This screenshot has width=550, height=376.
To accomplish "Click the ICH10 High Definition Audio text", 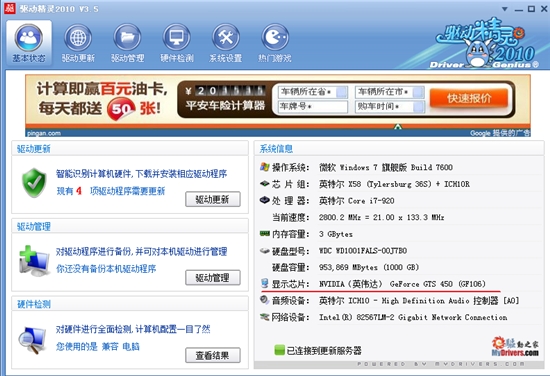I will 419,301.
